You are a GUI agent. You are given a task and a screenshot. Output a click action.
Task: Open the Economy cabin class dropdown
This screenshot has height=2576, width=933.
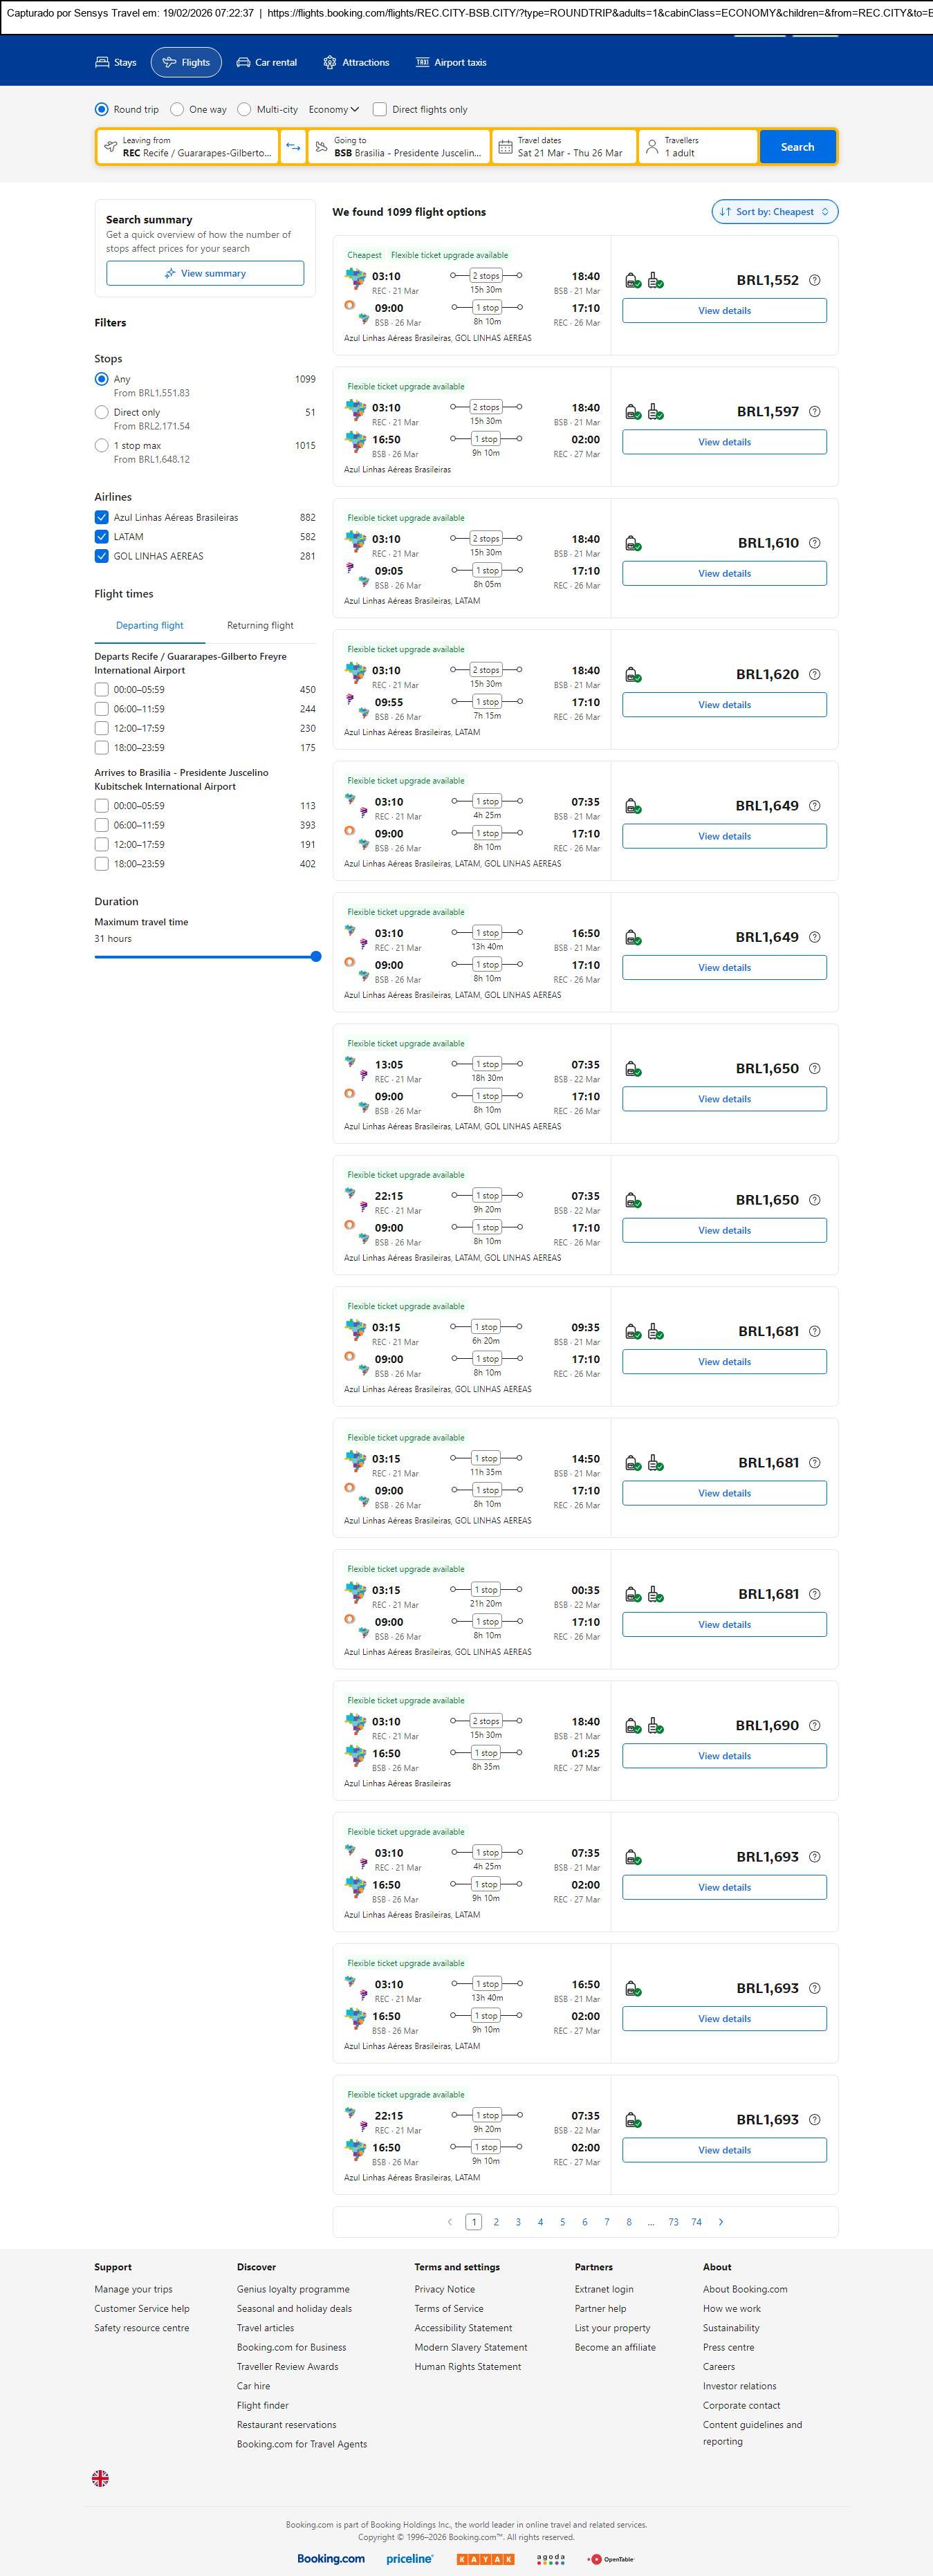tap(333, 110)
